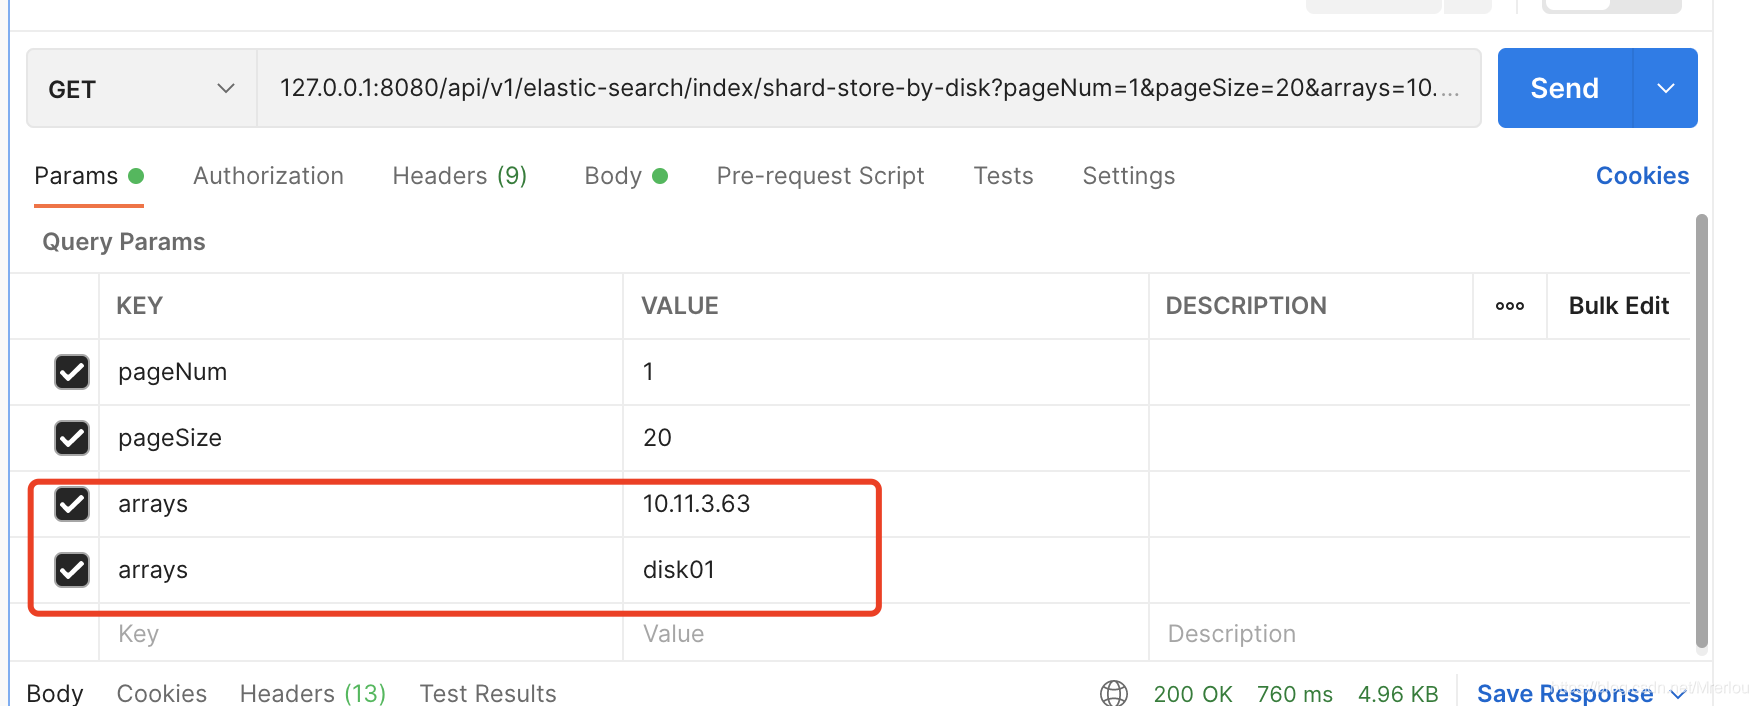The image size is (1758, 706).
Task: Click the 10.11.3.63 value cell
Action: click(x=886, y=504)
